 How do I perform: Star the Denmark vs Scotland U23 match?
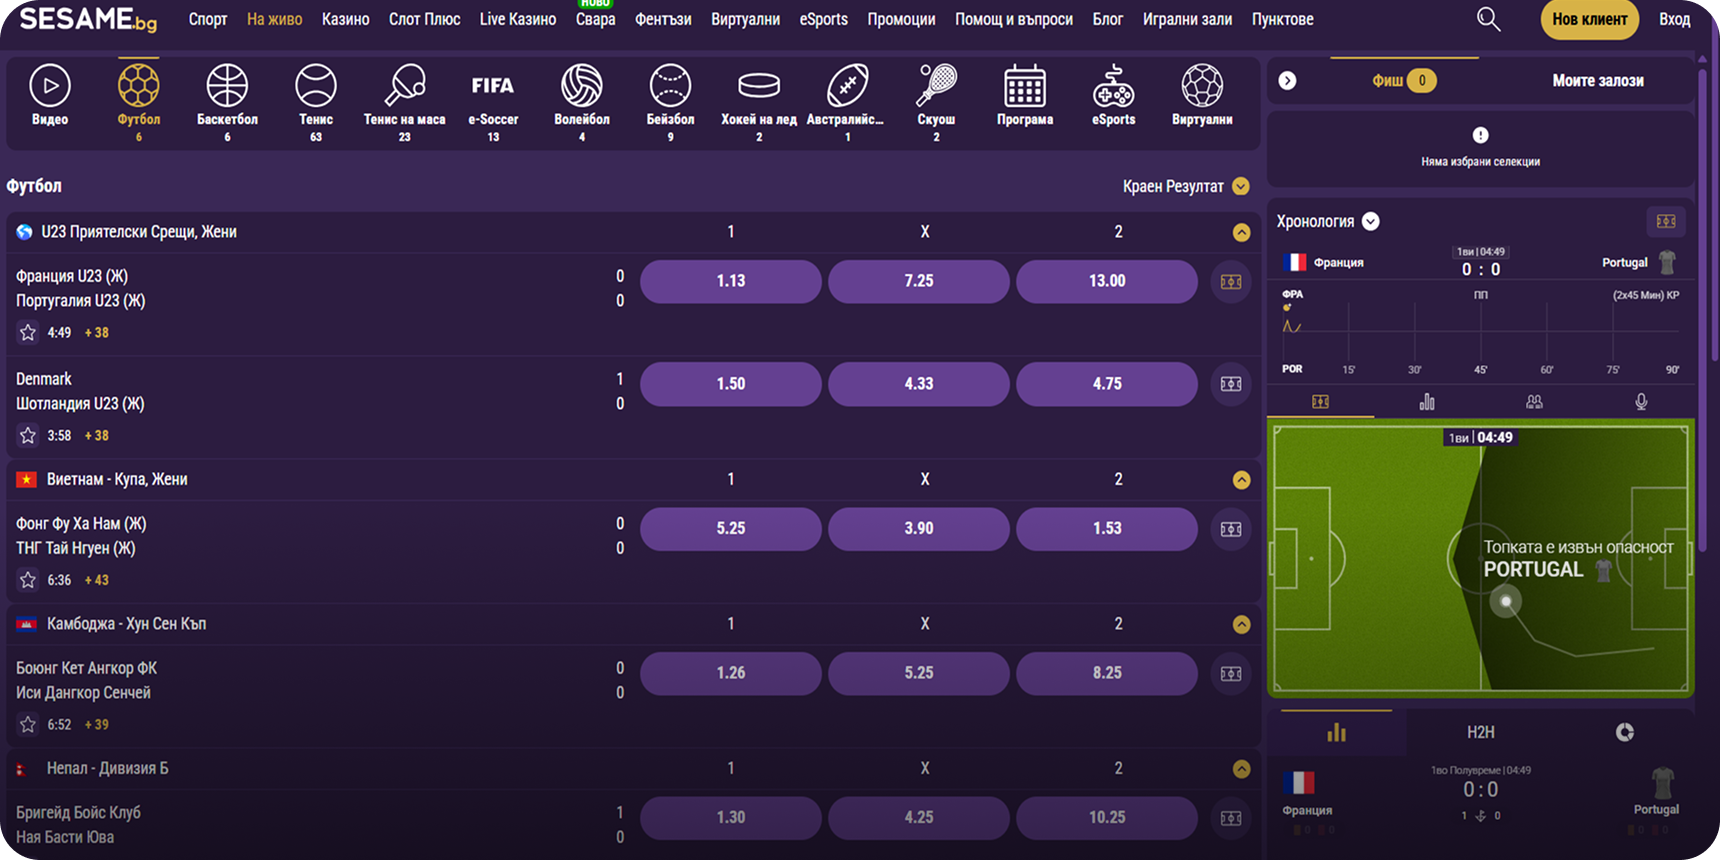[28, 436]
